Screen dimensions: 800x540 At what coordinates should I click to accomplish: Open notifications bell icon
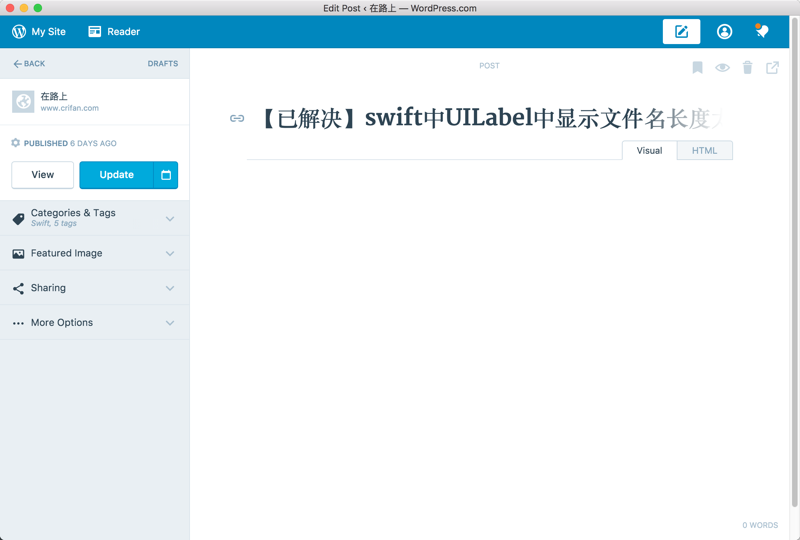point(762,31)
